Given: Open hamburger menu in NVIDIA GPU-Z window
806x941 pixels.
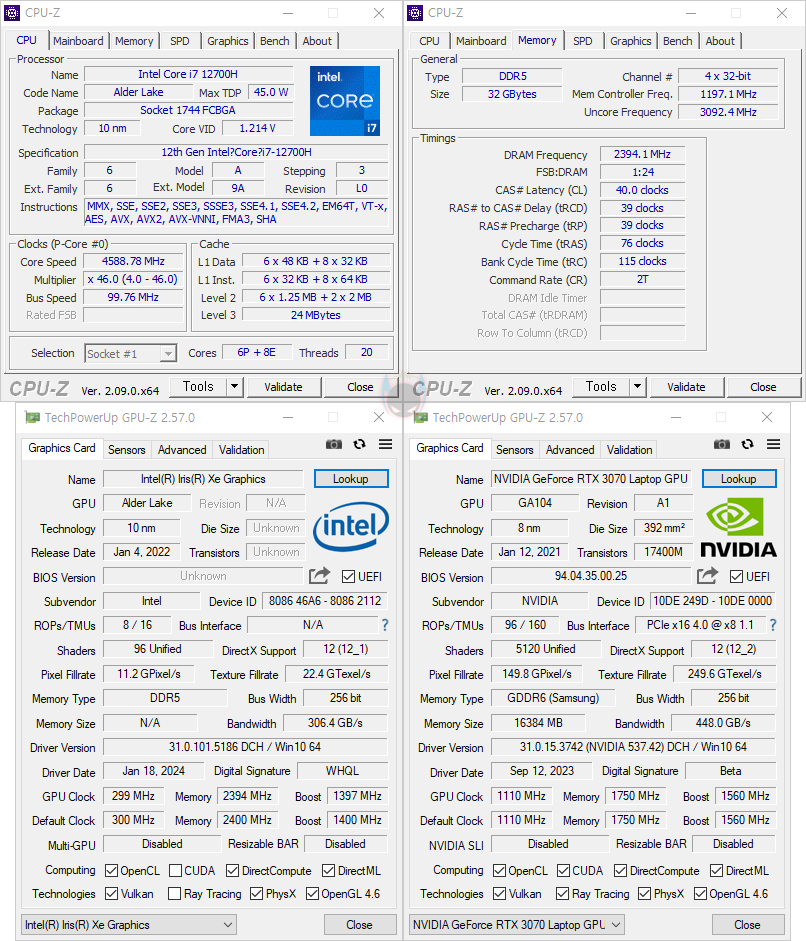Looking at the screenshot, I should [x=774, y=444].
